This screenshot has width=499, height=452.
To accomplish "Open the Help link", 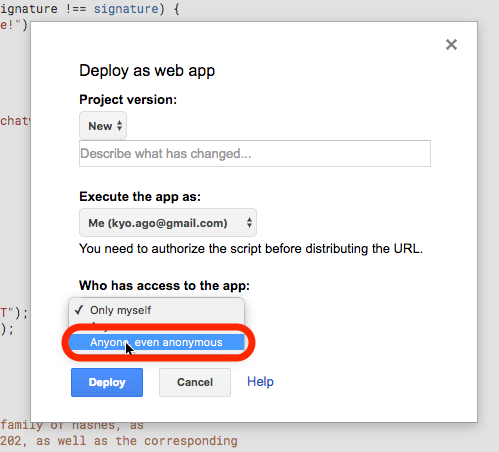I will pos(260,382).
